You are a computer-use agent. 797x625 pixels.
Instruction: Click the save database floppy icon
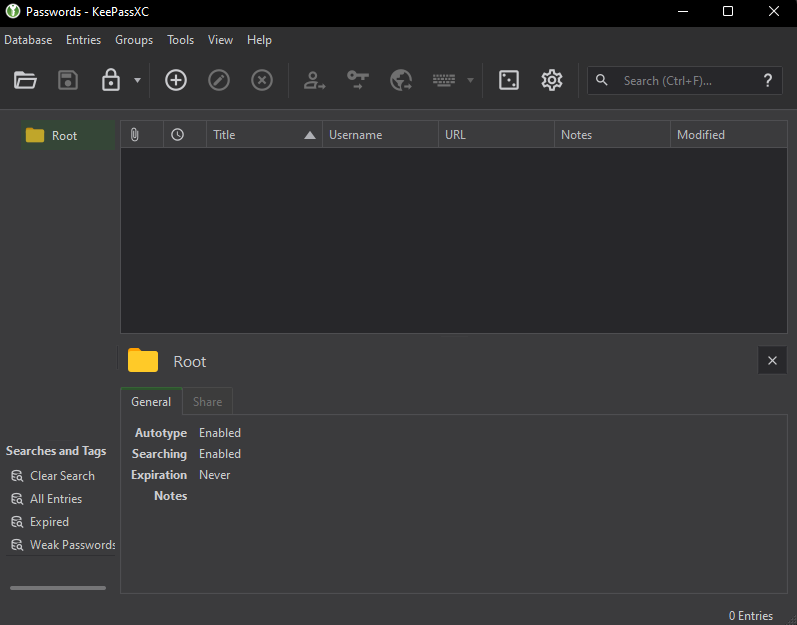68,80
